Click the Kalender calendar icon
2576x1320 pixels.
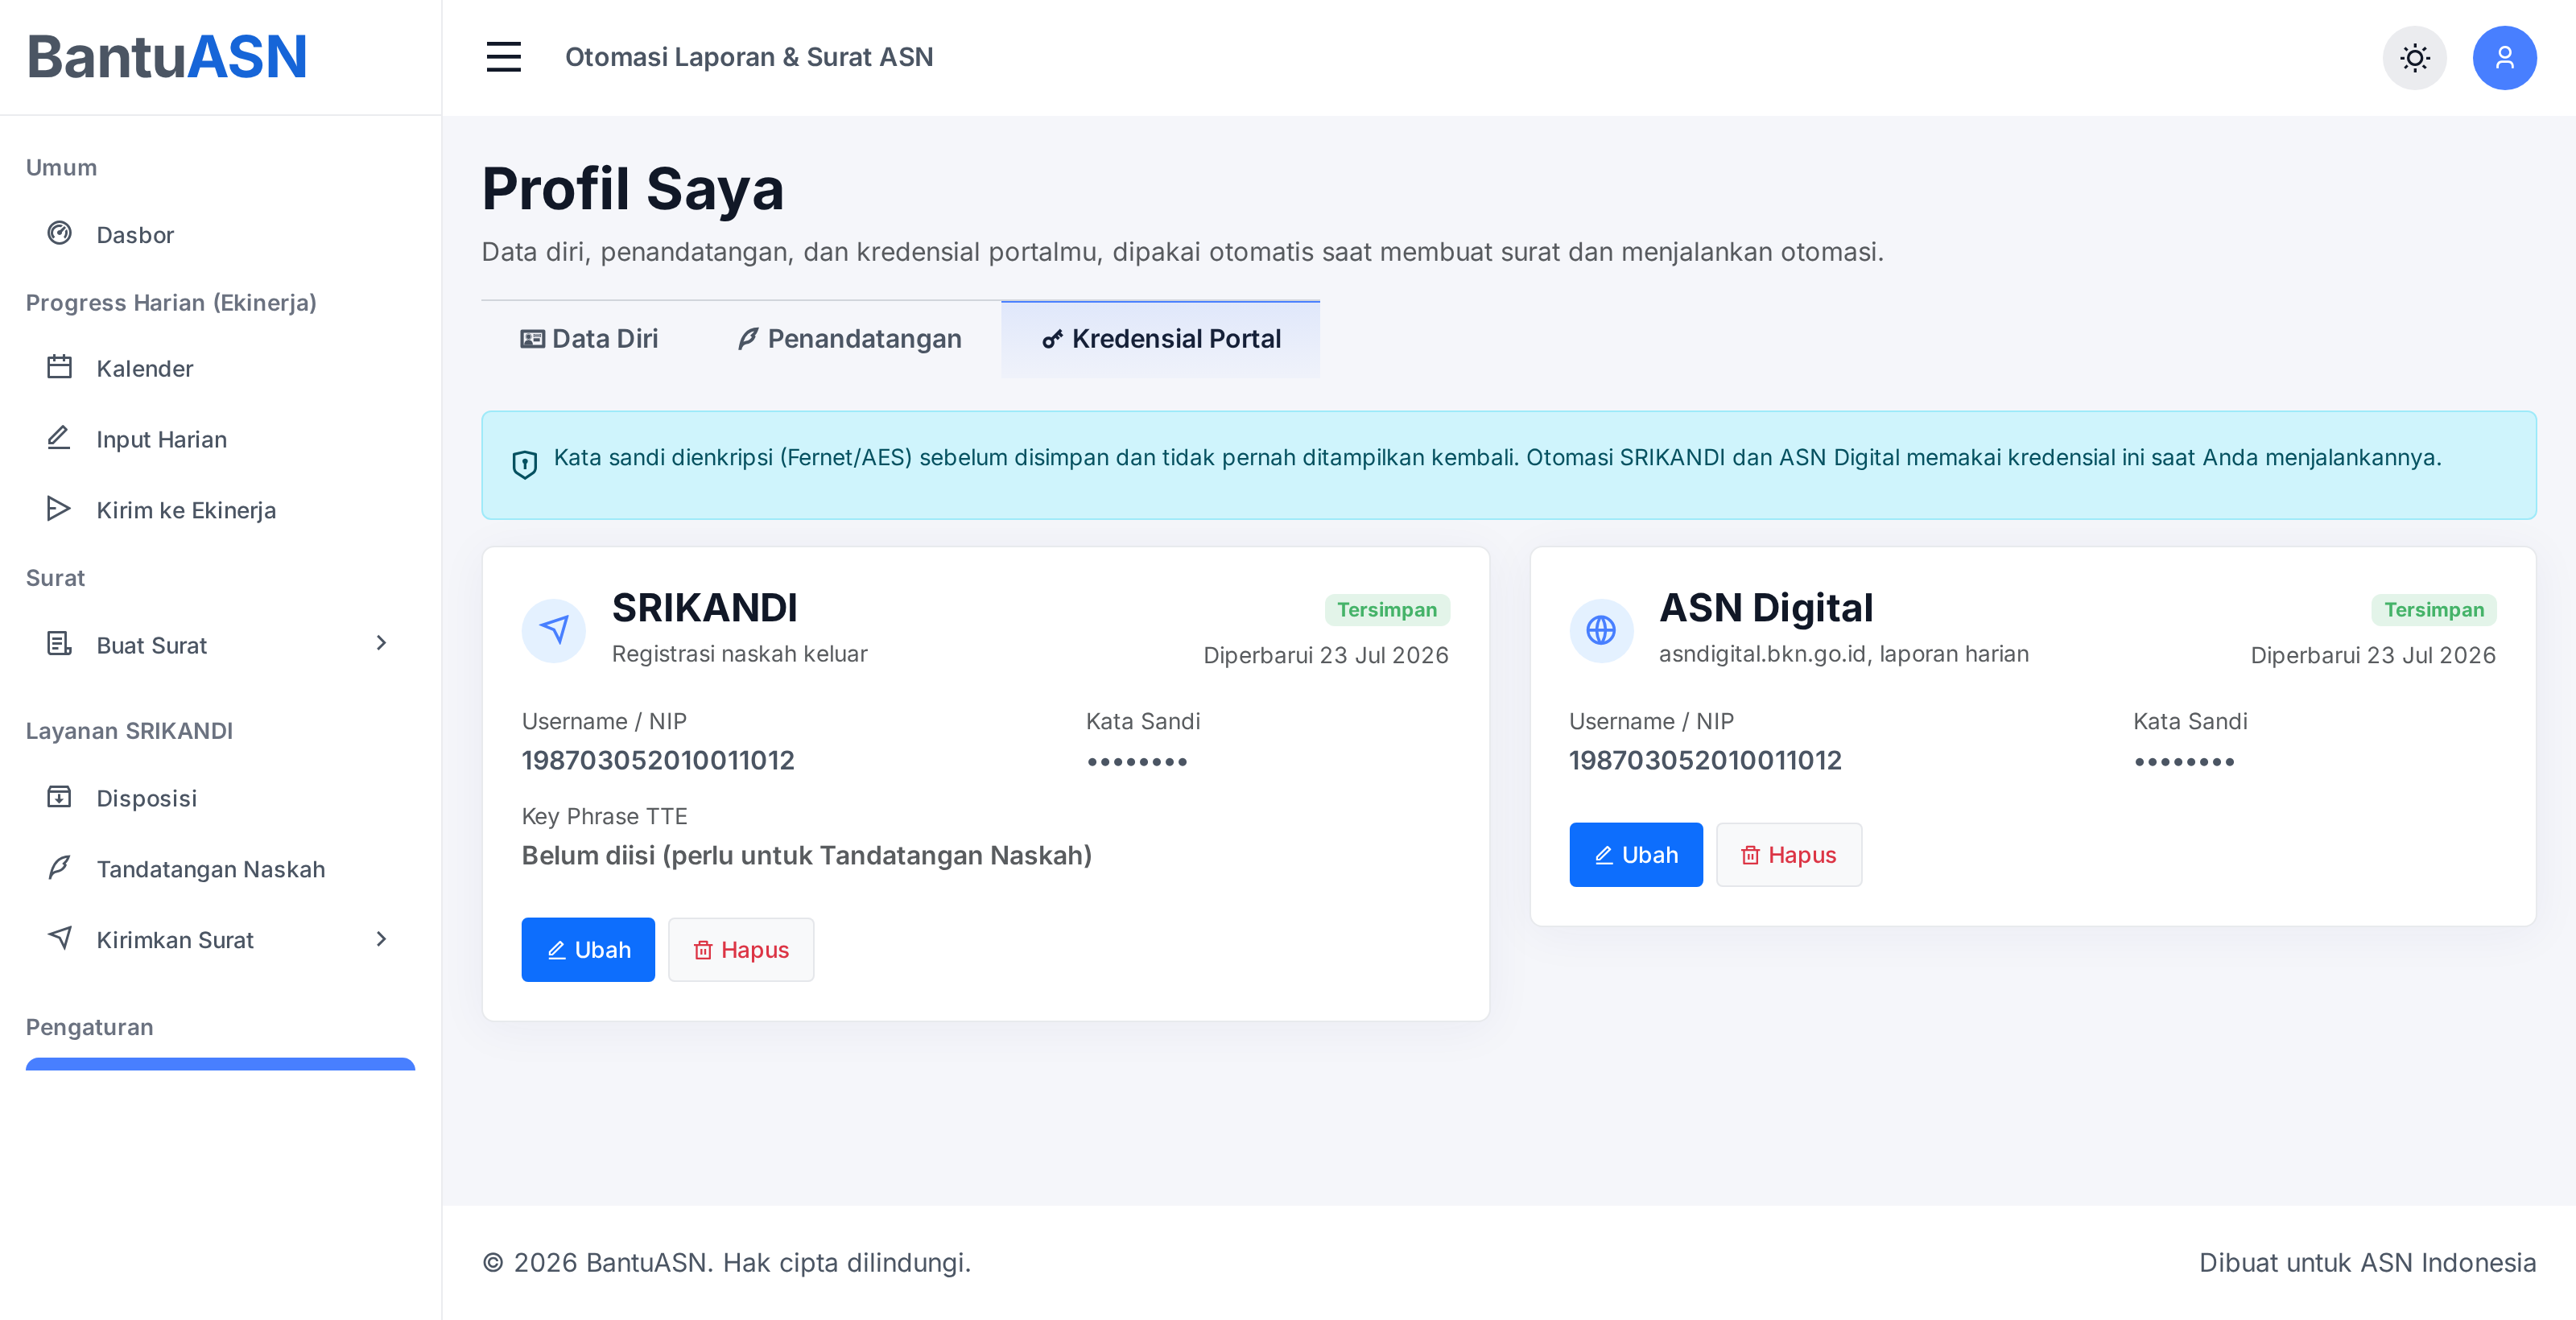coord(60,367)
